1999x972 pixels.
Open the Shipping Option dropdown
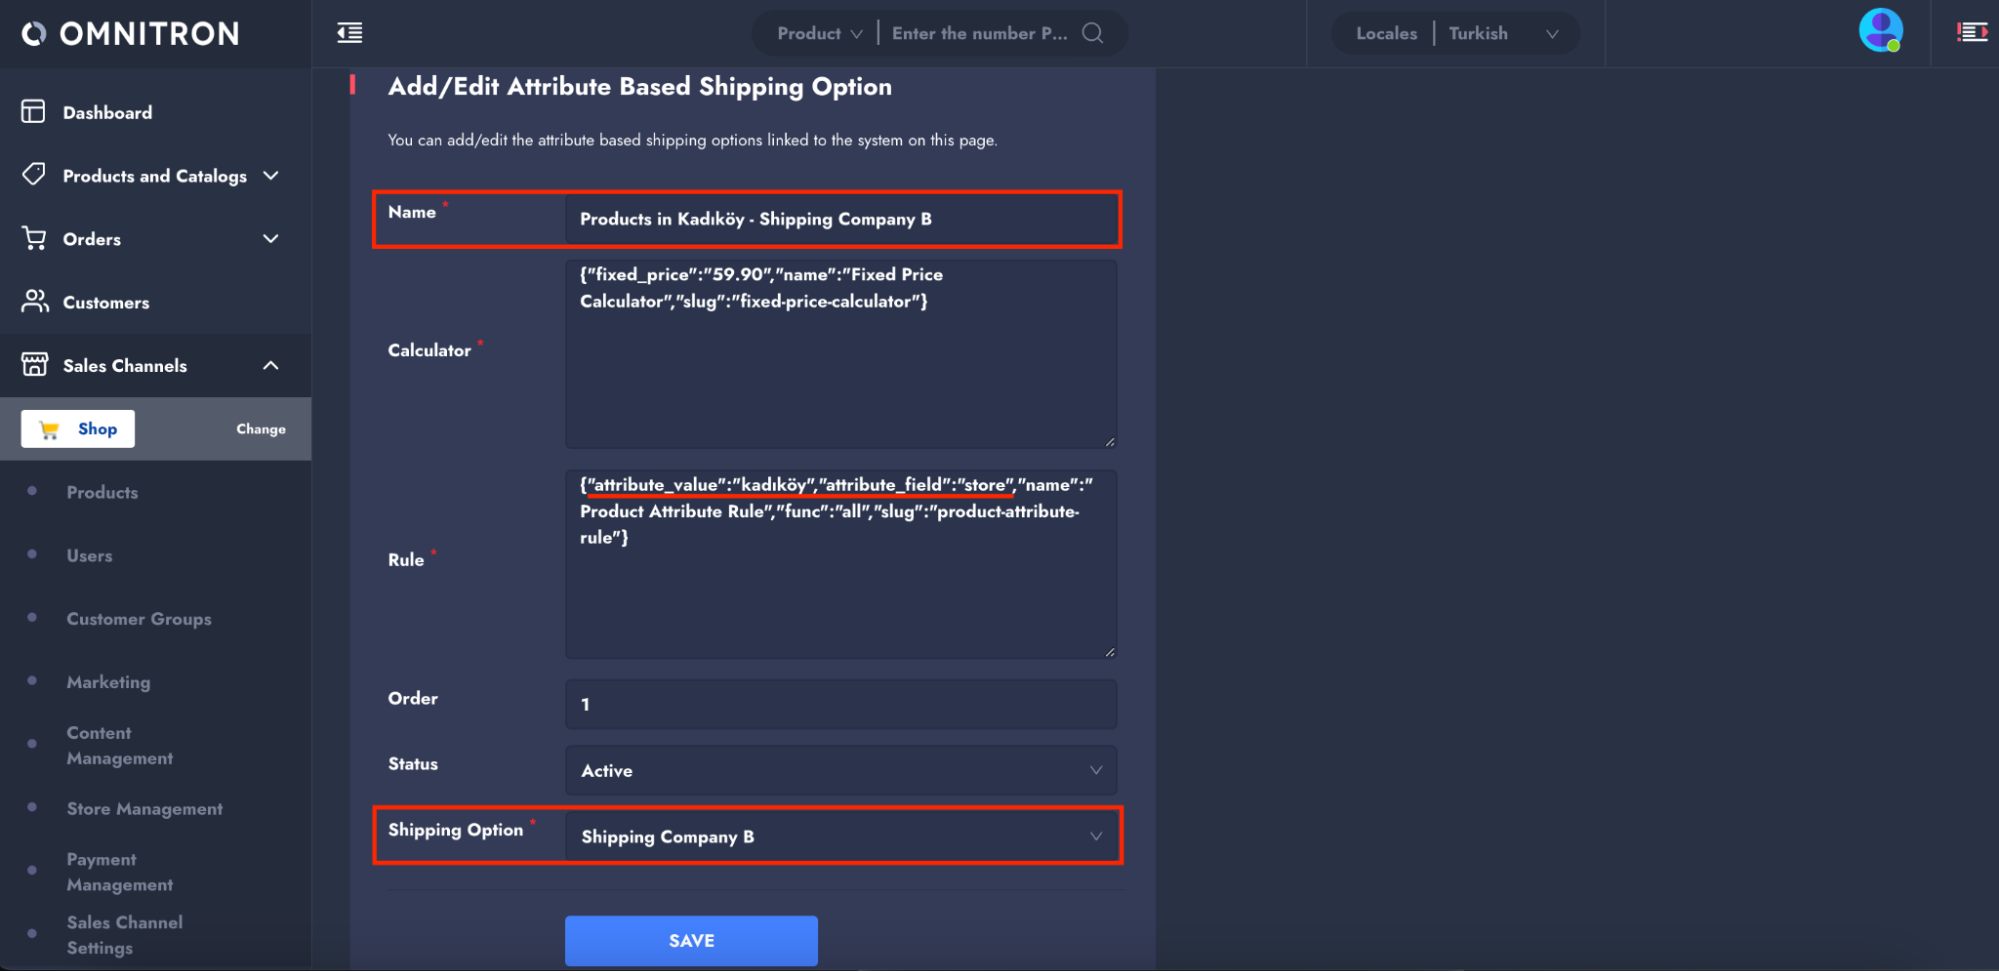[x=840, y=836]
